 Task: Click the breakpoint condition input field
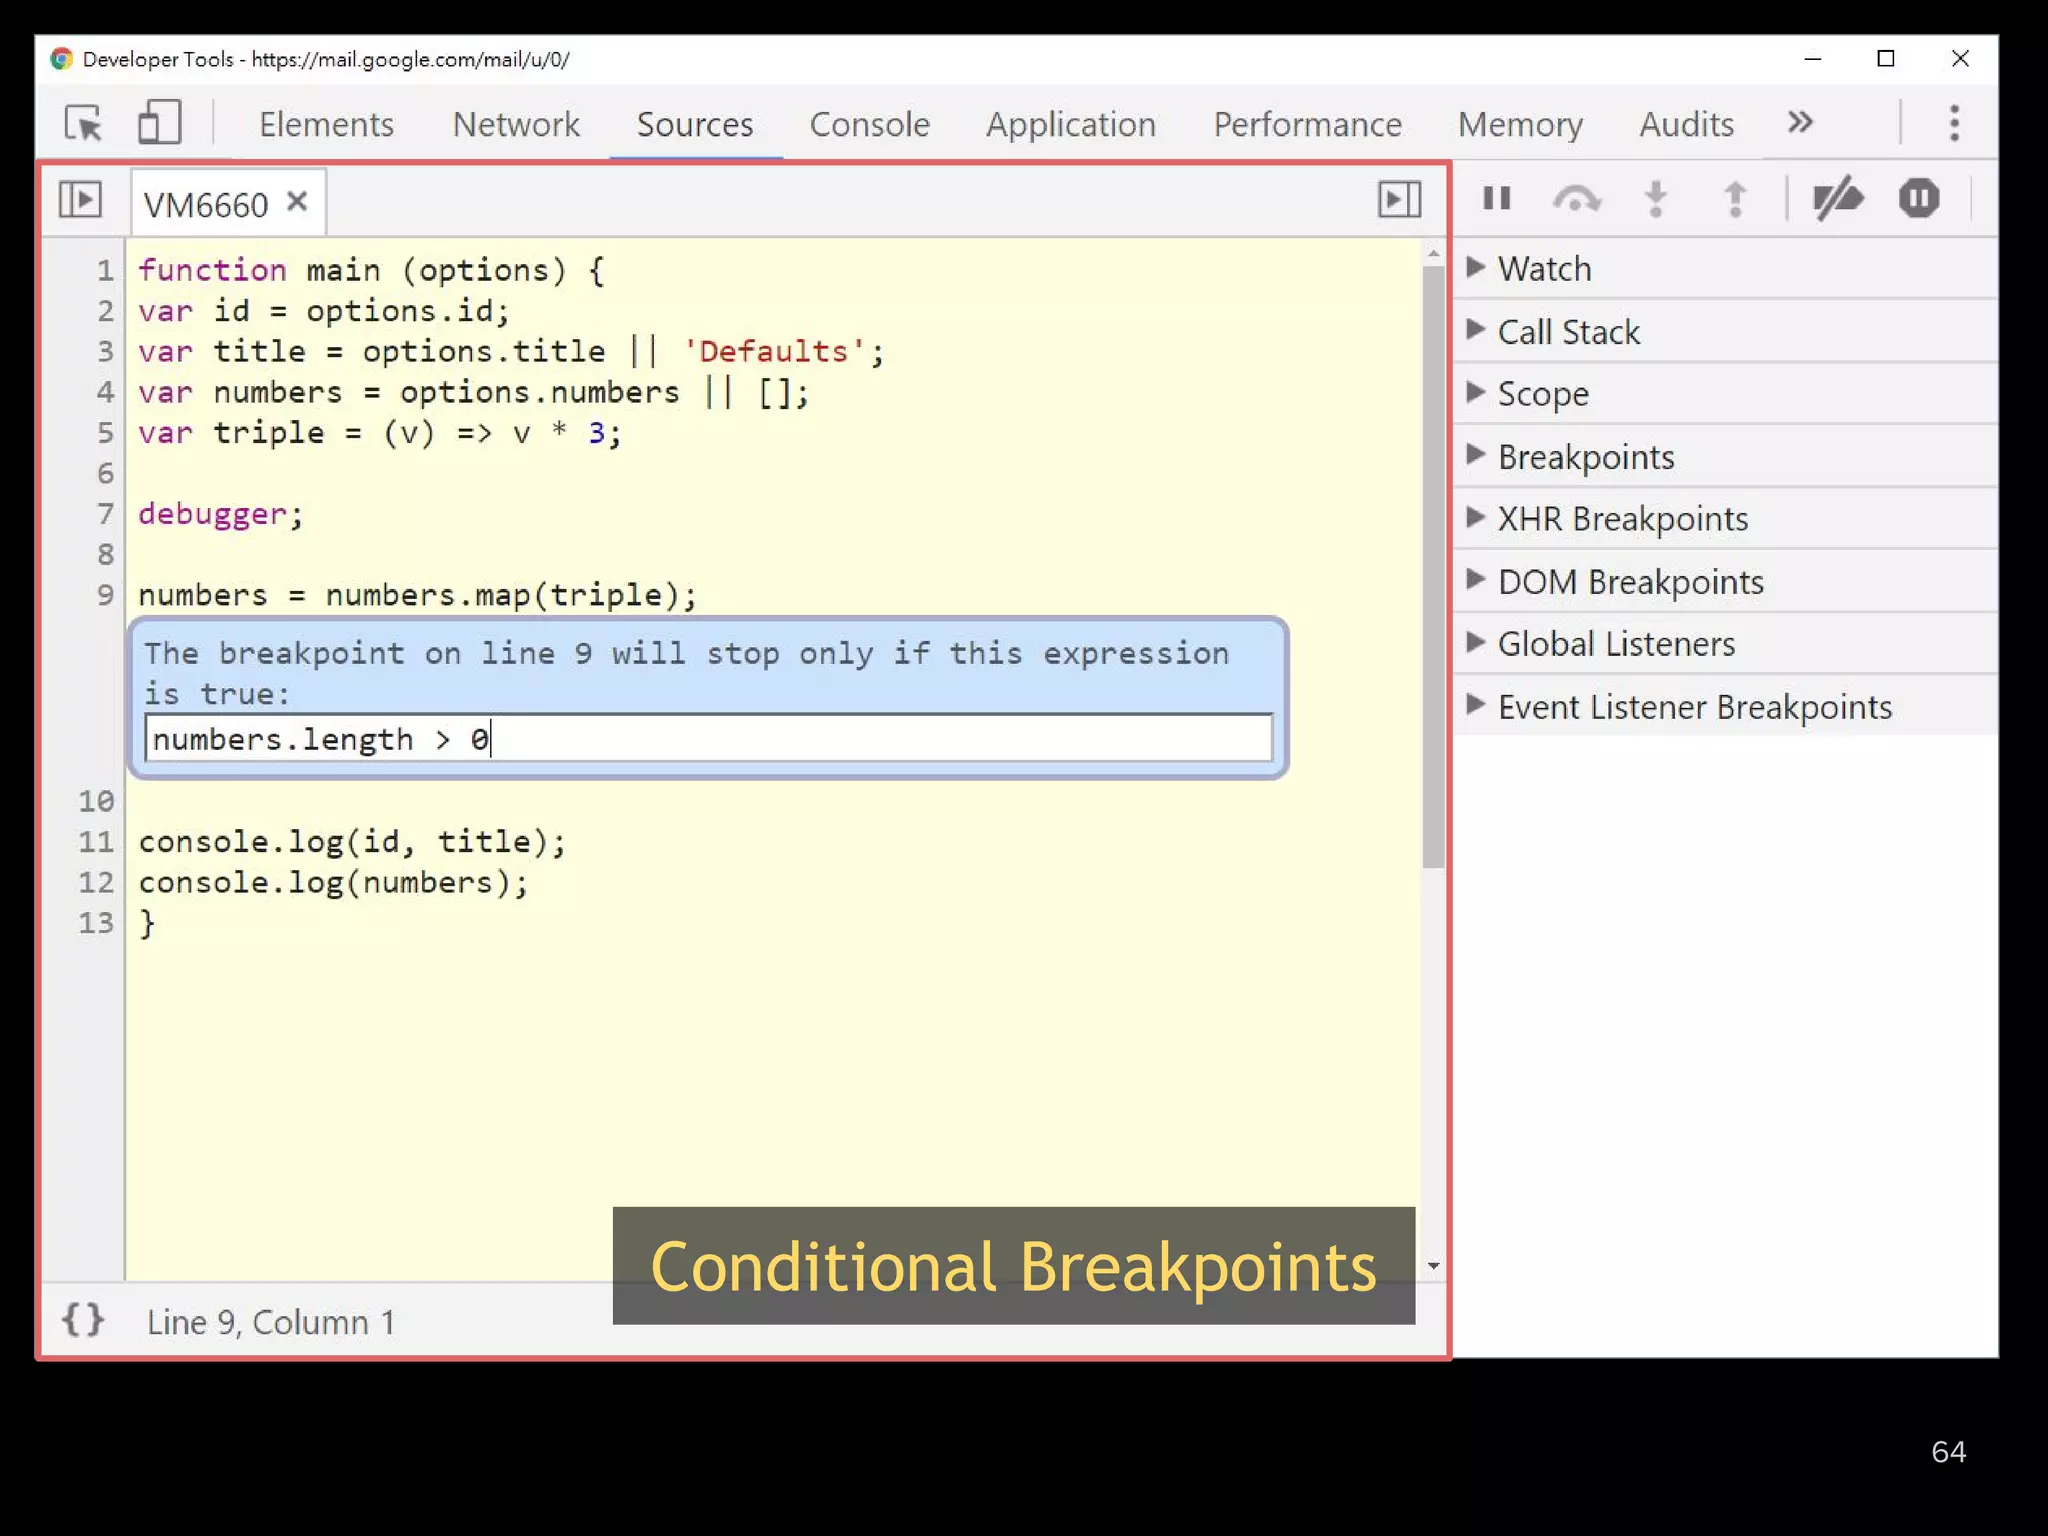pos(708,738)
